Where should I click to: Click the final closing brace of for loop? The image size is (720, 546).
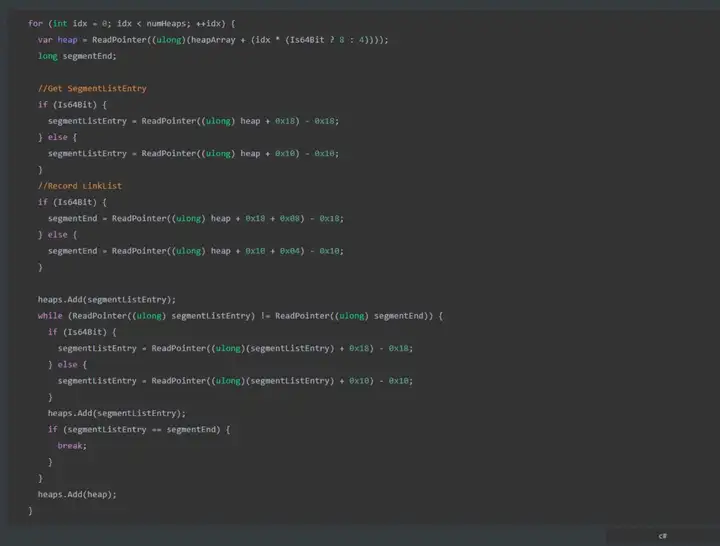click(x=30, y=511)
